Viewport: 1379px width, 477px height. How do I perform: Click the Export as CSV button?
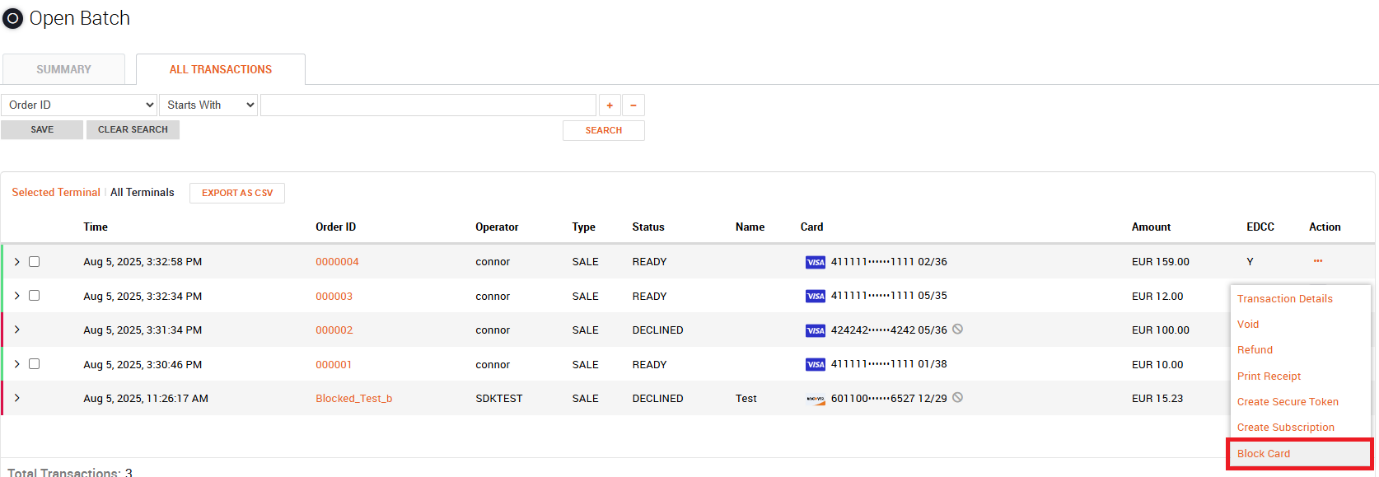[237, 193]
